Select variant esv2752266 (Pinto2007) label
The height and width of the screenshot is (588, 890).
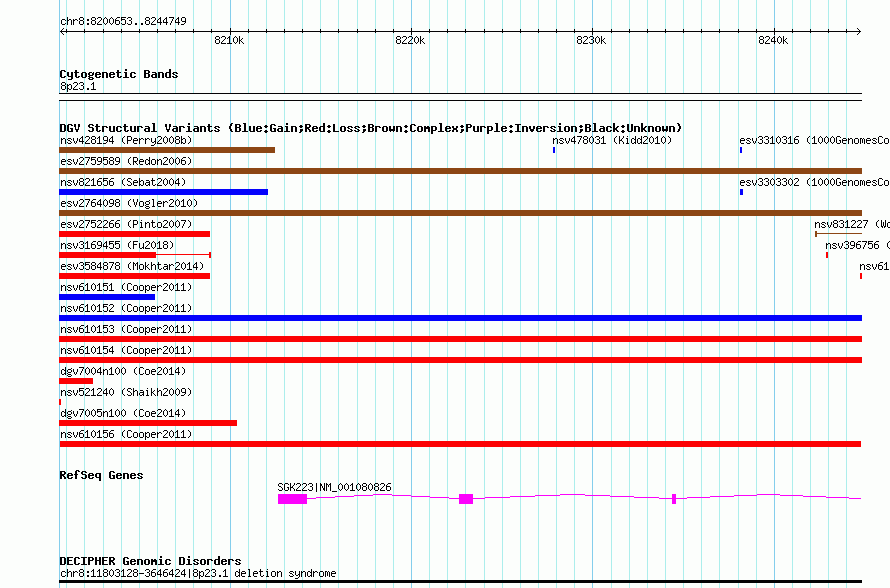click(x=126, y=224)
